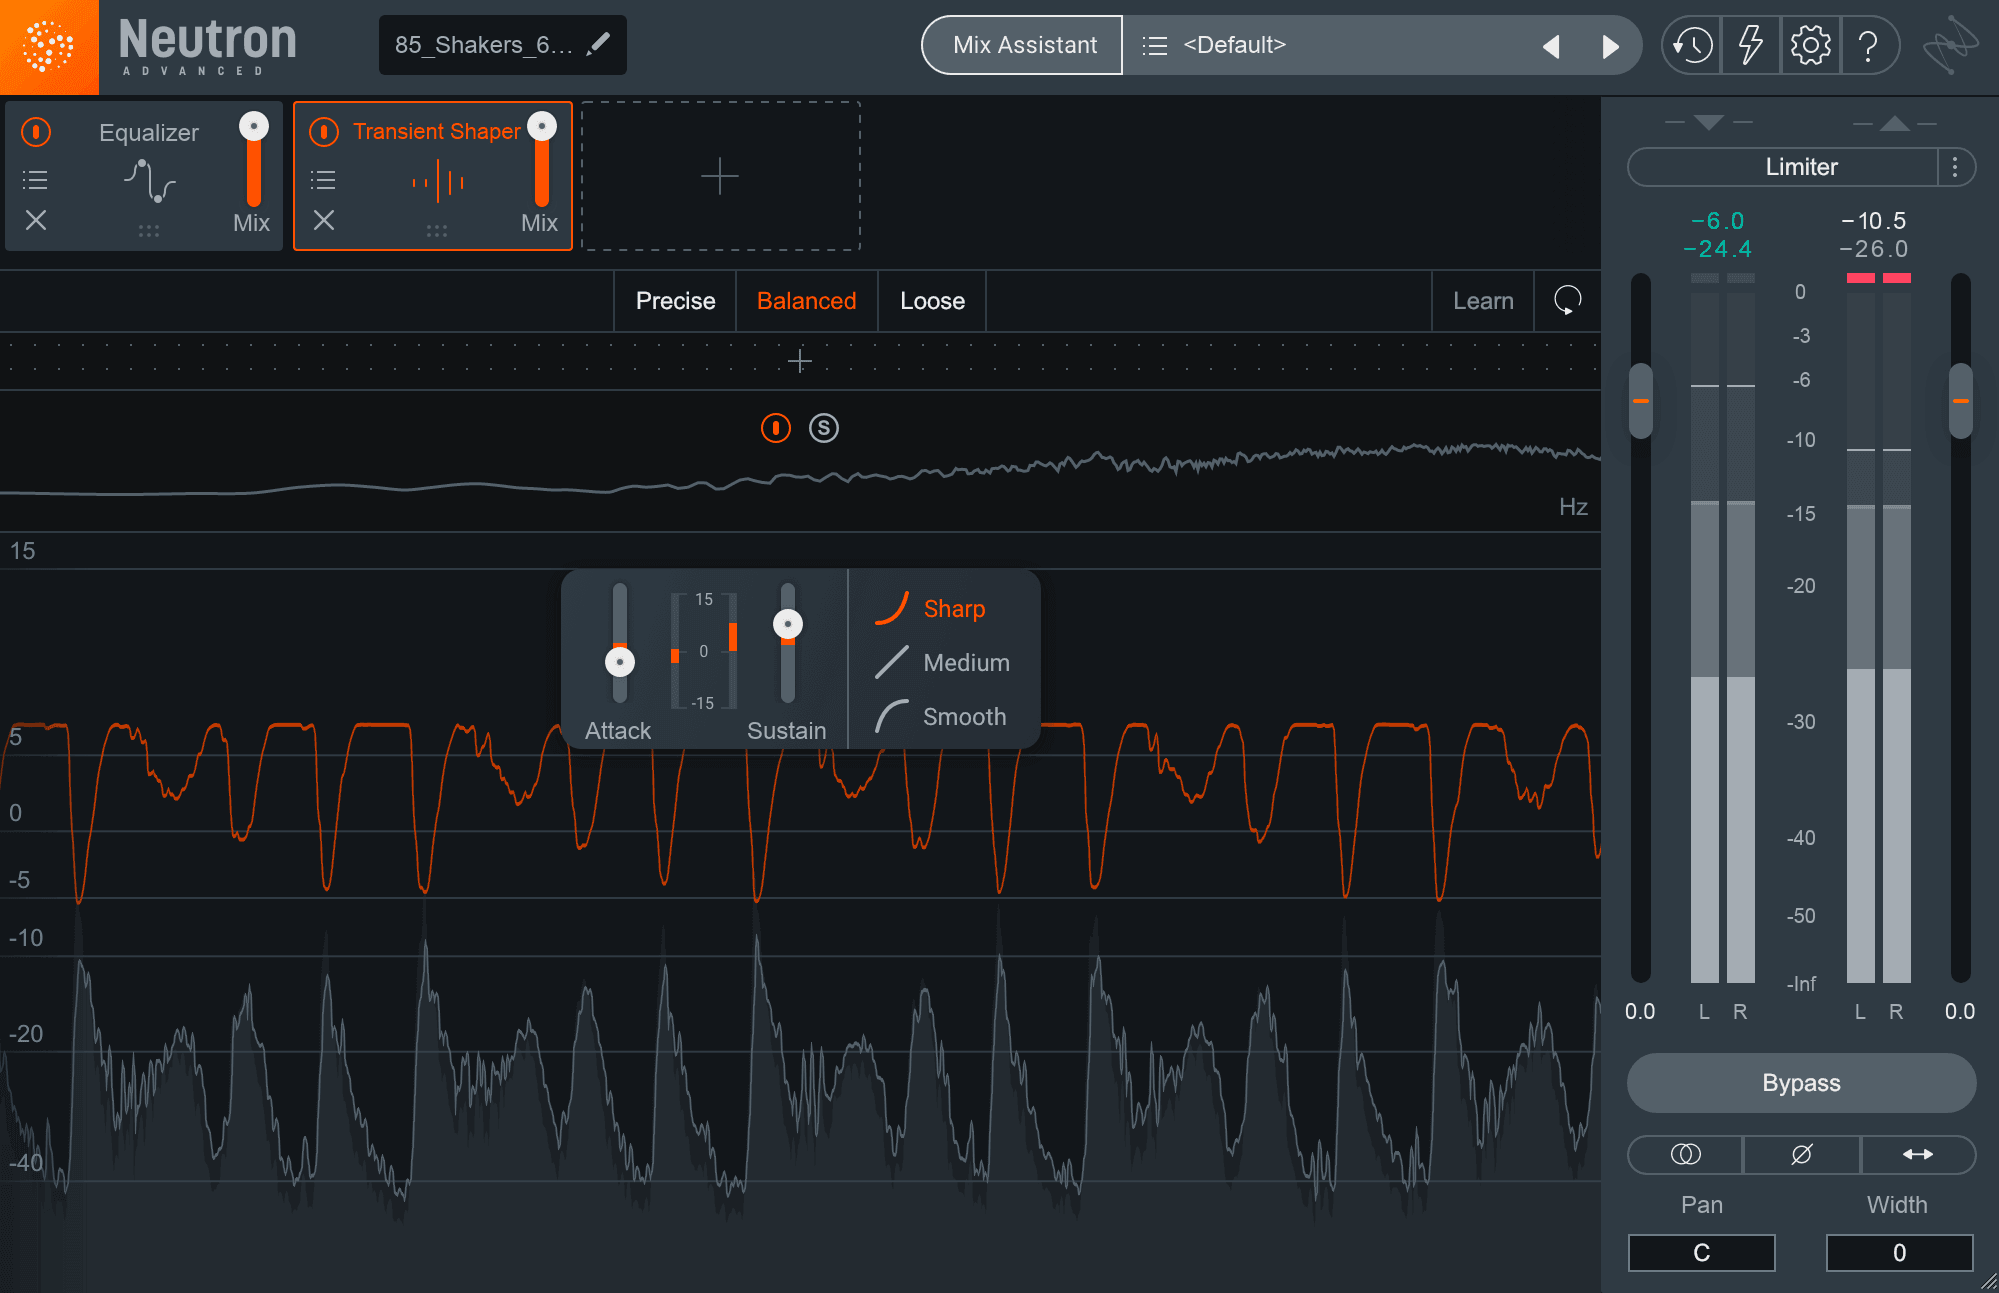Click the Transient Shaper waveform icon
This screenshot has height=1293, width=1999.
pos(438,183)
